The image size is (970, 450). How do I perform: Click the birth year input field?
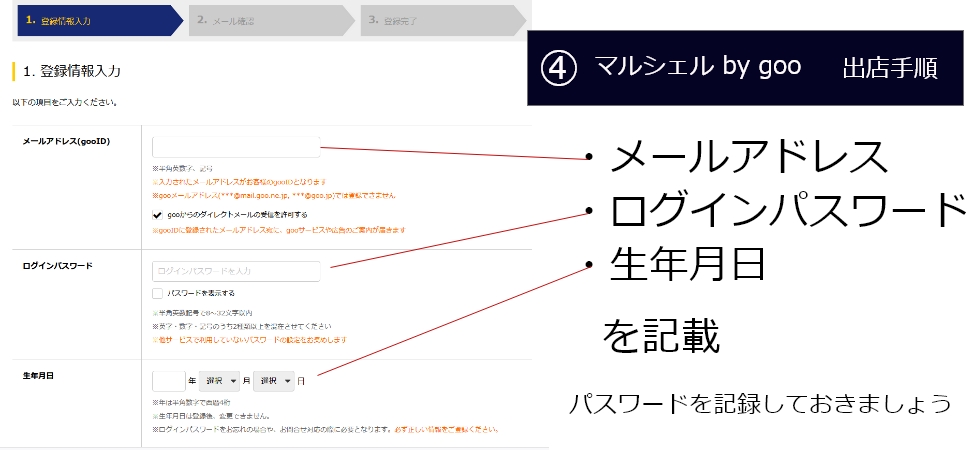point(168,381)
